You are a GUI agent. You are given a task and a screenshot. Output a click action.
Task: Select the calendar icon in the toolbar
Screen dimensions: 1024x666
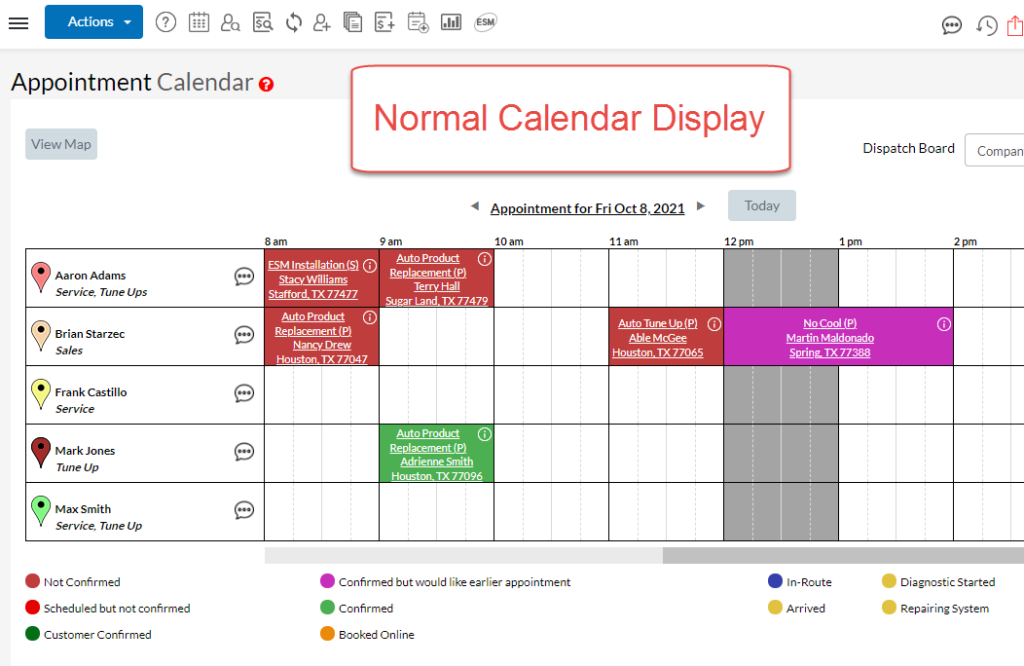pos(199,22)
